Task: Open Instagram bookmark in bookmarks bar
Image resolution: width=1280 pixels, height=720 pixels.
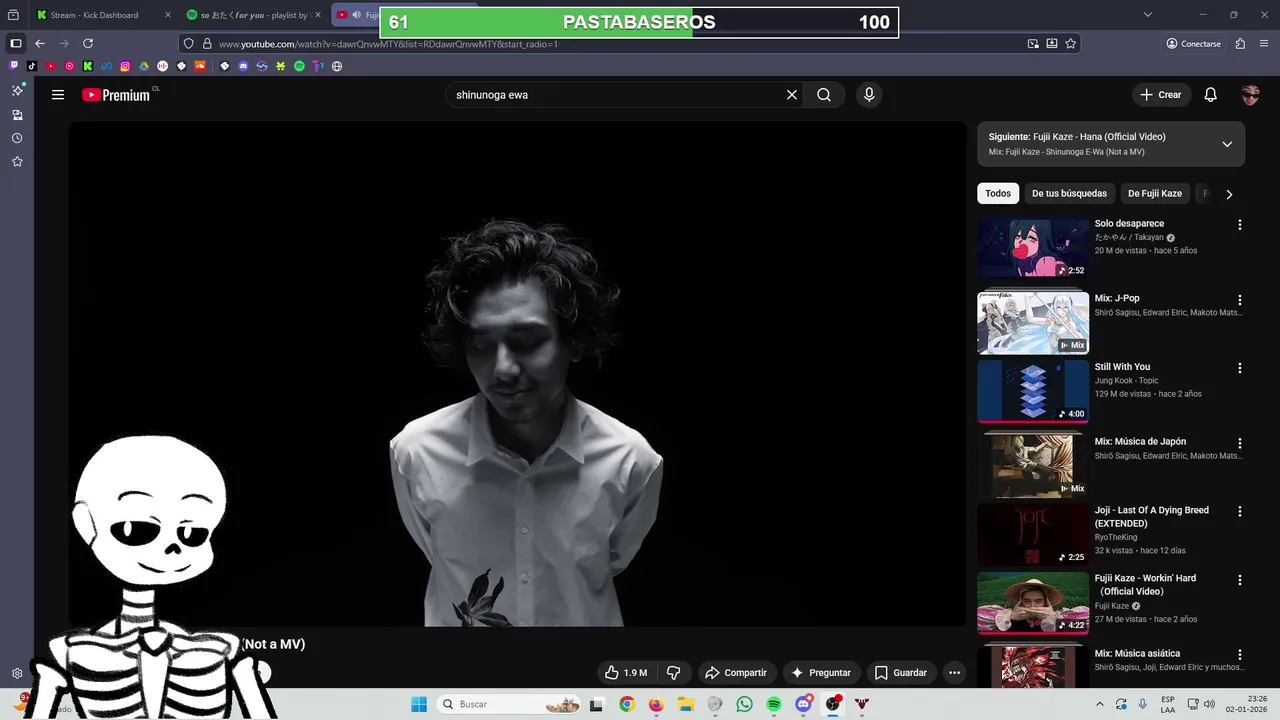Action: tap(125, 66)
